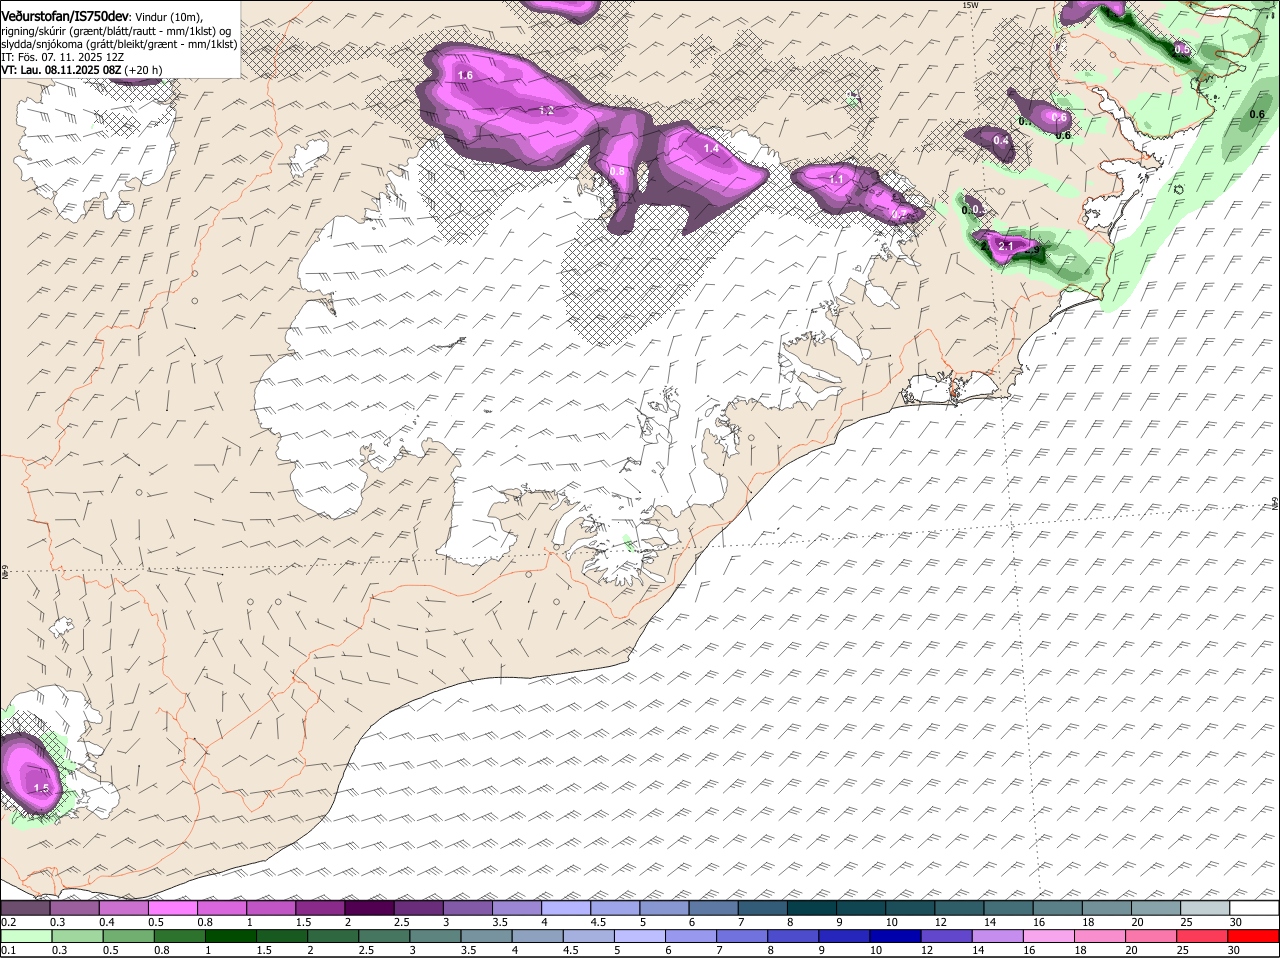Viewport: 1280px width, 958px height.
Task: Click the 1.4 precipitation value on the map
Action: pyautogui.click(x=711, y=148)
